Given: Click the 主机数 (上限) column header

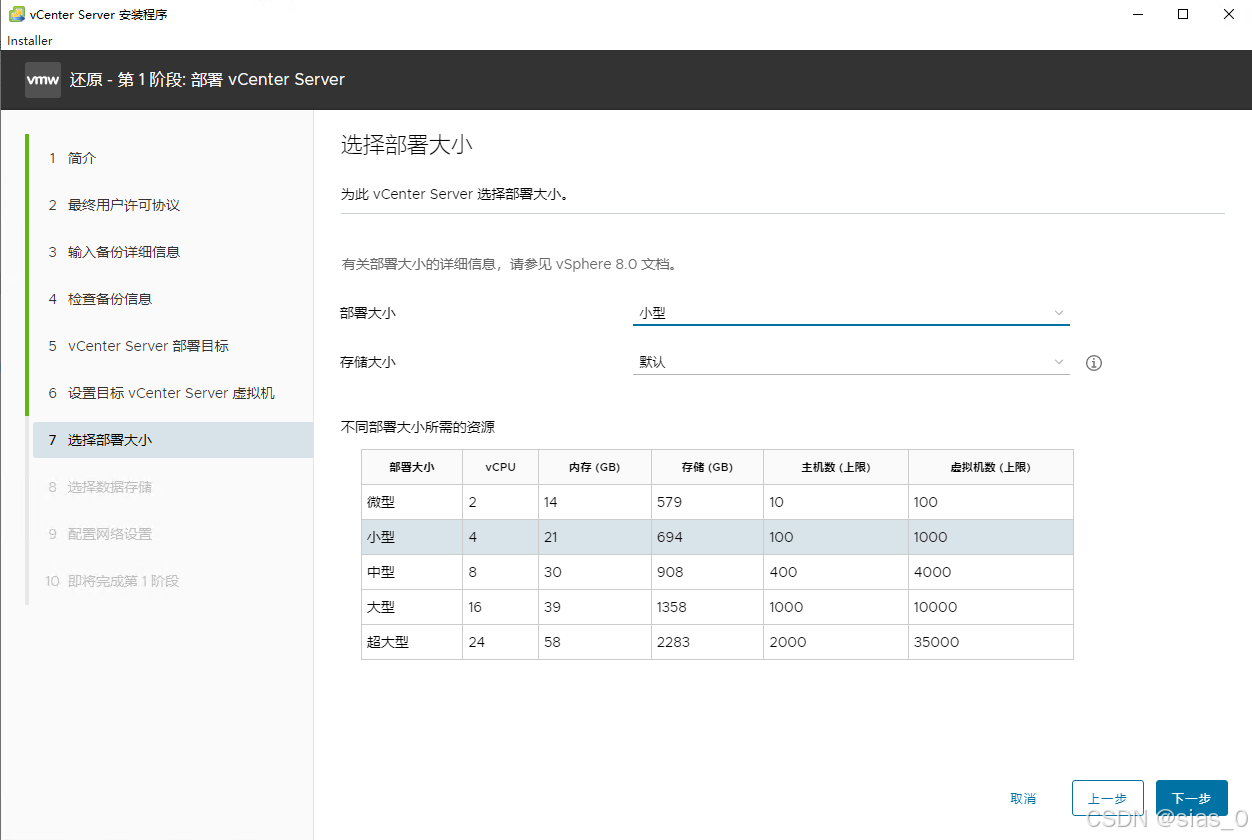Looking at the screenshot, I should click(836, 467).
